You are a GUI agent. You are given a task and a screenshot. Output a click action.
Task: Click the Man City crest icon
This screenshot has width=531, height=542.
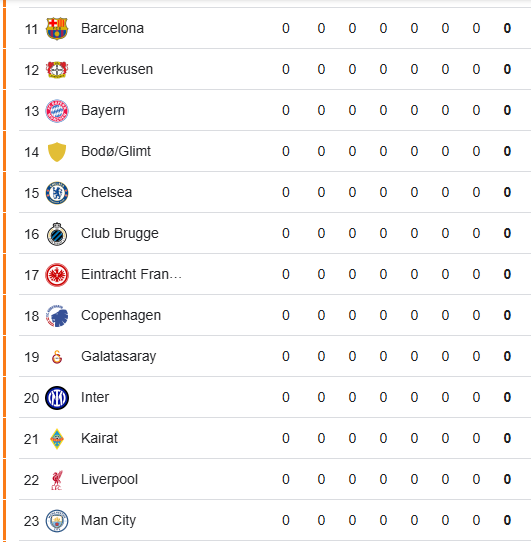57,521
